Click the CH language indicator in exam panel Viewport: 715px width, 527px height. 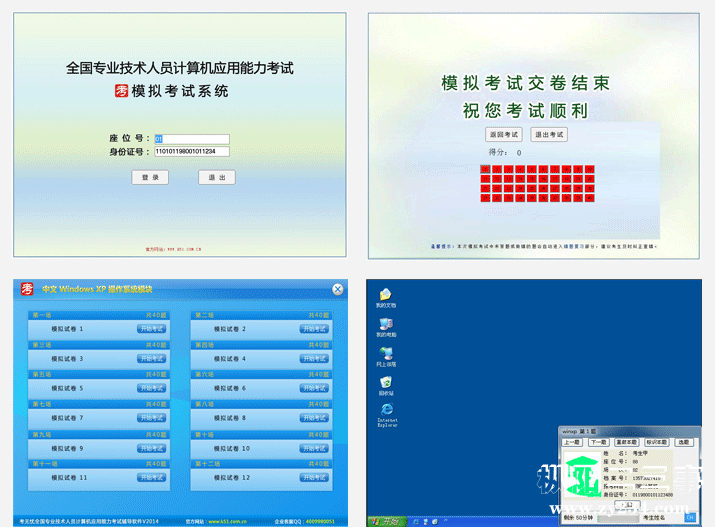coord(689,517)
